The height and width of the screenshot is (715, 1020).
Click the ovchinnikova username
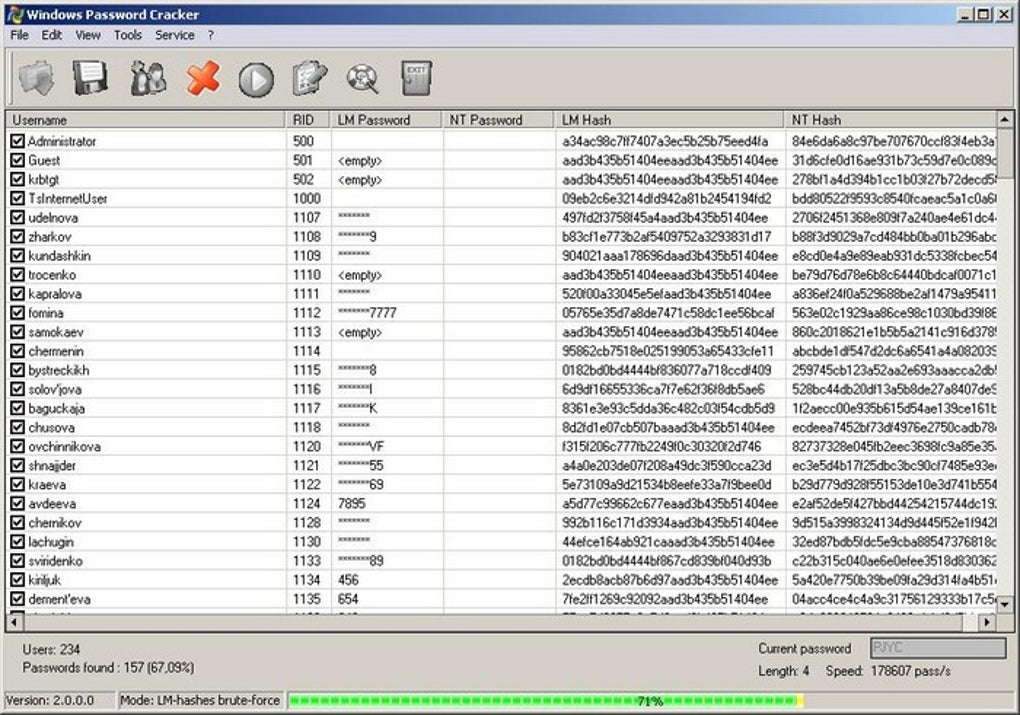point(64,446)
